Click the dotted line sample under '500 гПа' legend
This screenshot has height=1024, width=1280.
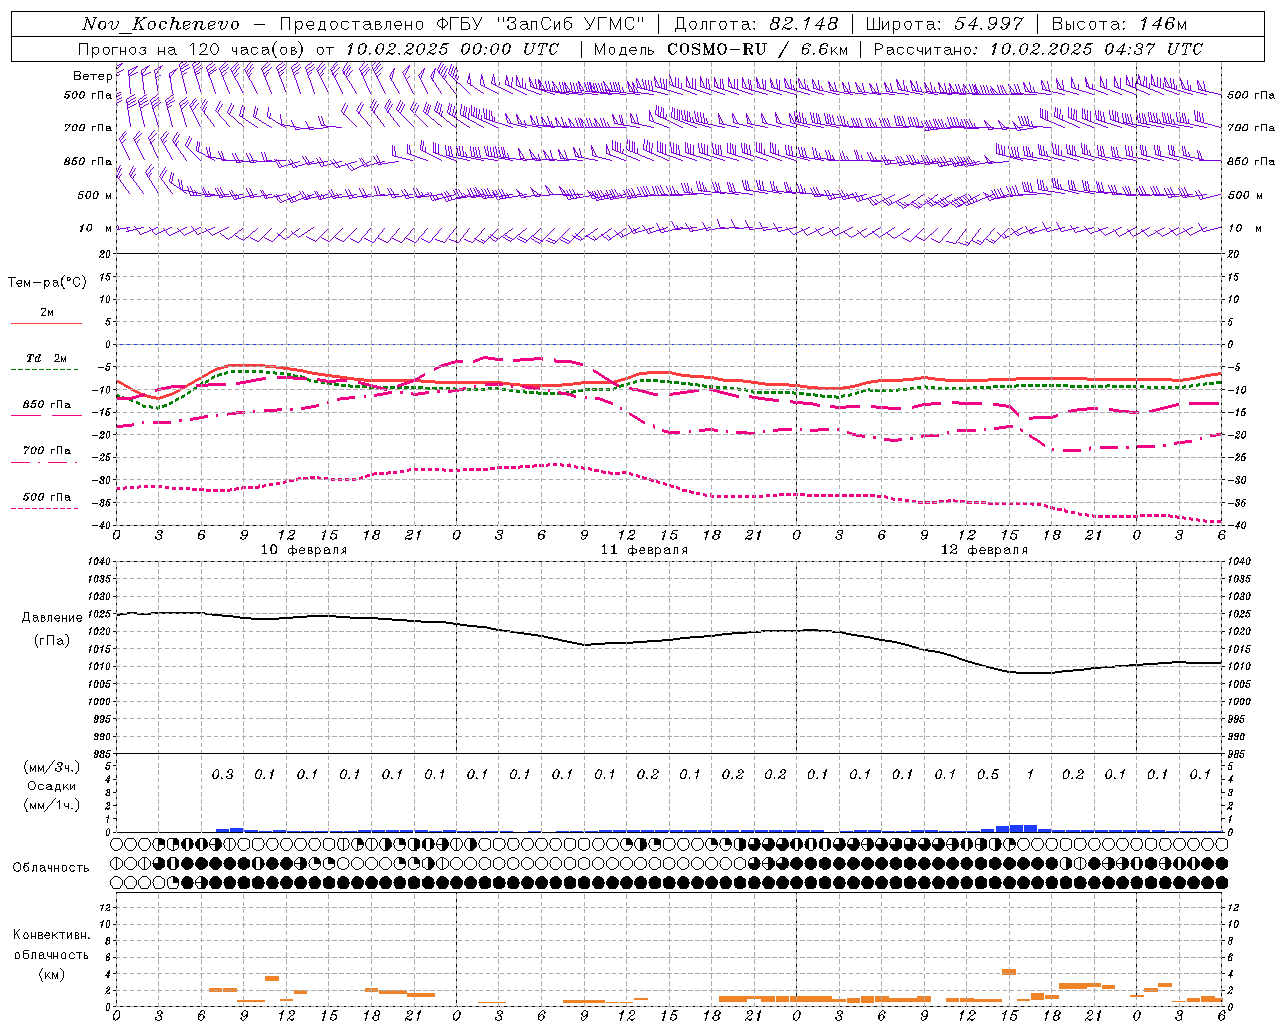point(45,509)
